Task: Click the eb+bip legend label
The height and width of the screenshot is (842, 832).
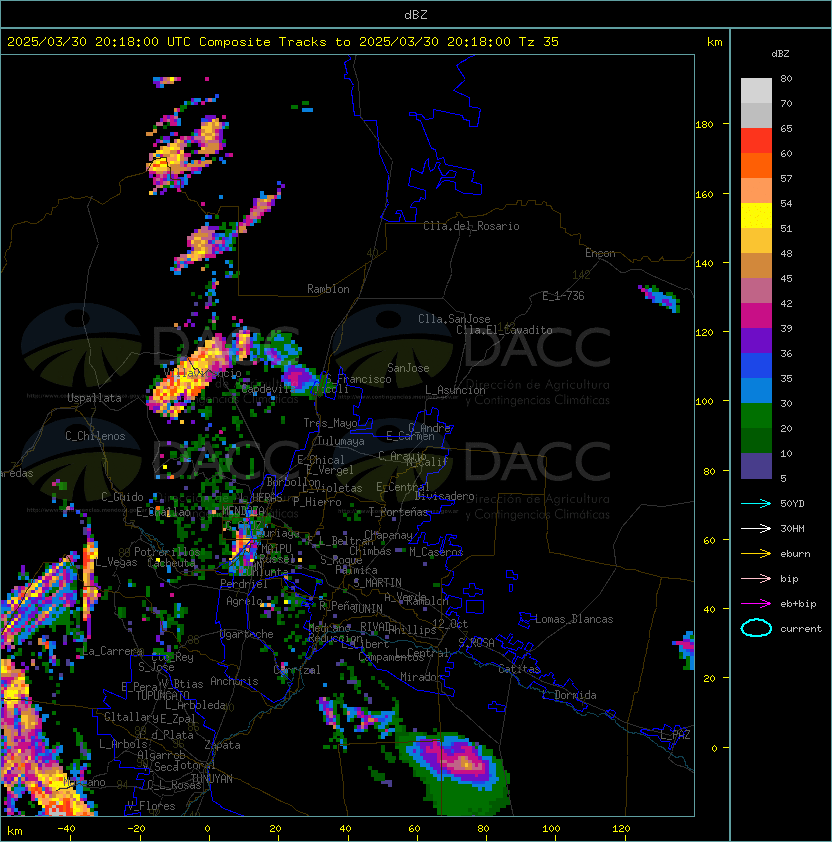Action: 798,604
